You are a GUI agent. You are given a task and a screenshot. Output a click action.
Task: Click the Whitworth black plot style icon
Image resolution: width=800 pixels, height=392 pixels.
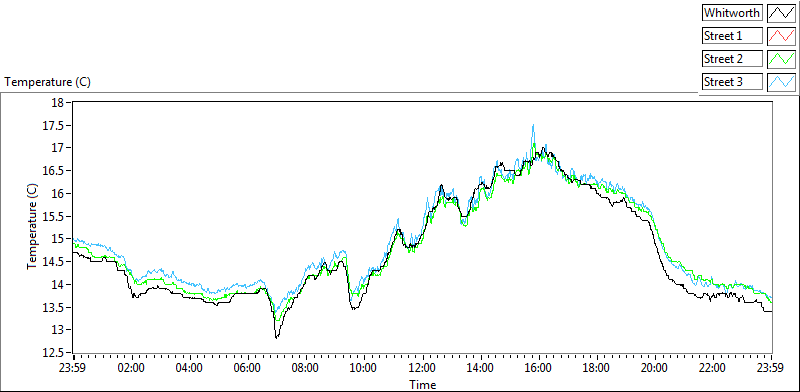pyautogui.click(x=781, y=13)
